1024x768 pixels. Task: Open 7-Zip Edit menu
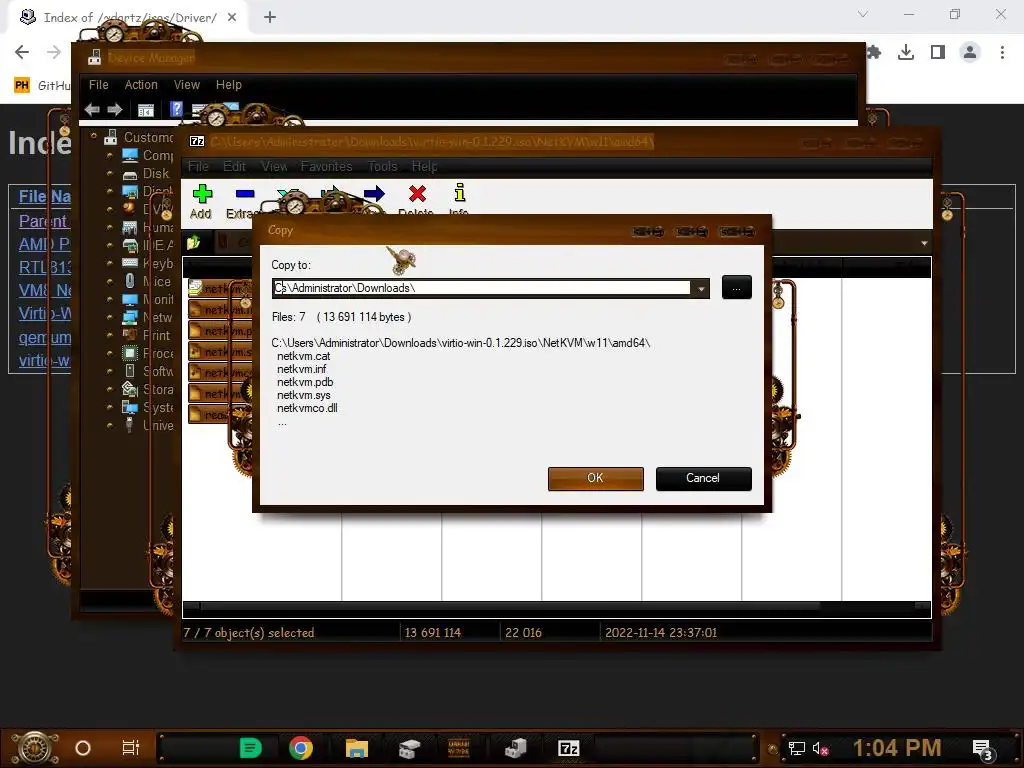point(234,167)
